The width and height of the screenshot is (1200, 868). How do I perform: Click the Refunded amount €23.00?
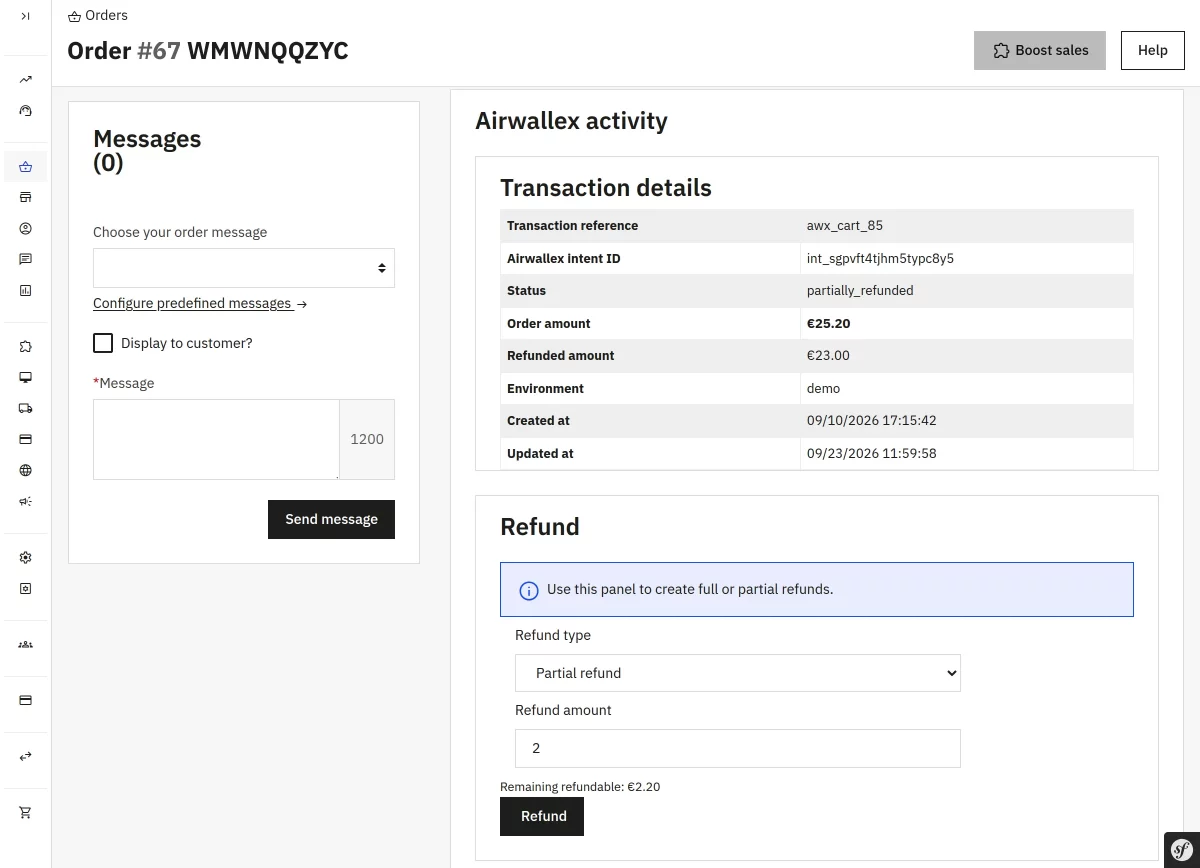[x=828, y=356]
